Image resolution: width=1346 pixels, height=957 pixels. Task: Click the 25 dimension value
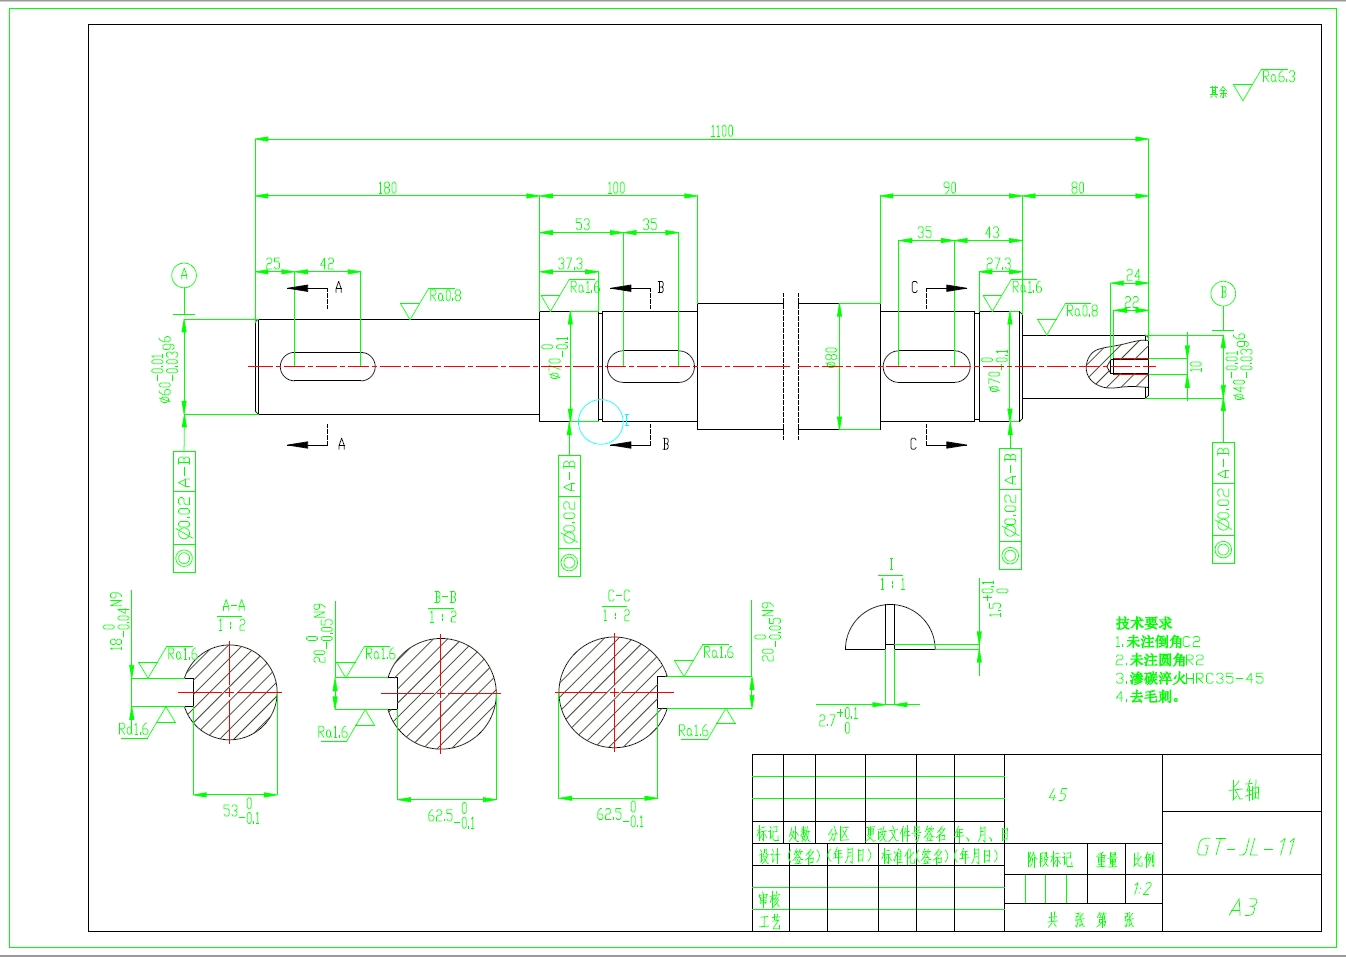click(x=273, y=264)
